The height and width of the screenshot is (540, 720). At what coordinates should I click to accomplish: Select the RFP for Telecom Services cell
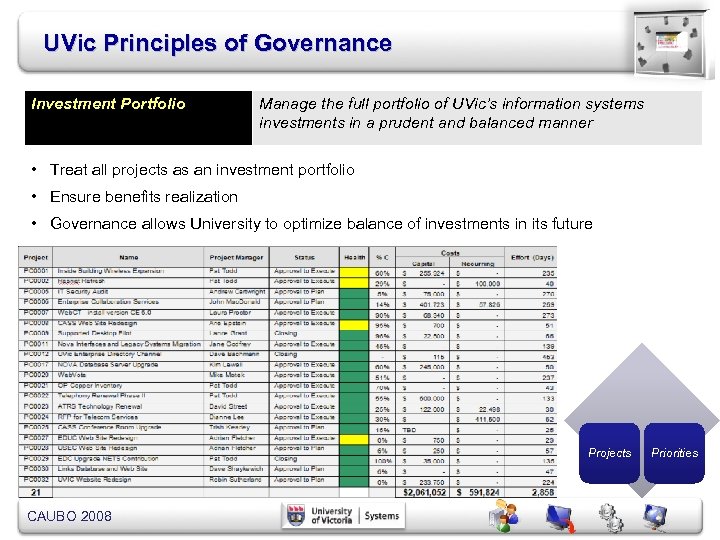pos(97,417)
